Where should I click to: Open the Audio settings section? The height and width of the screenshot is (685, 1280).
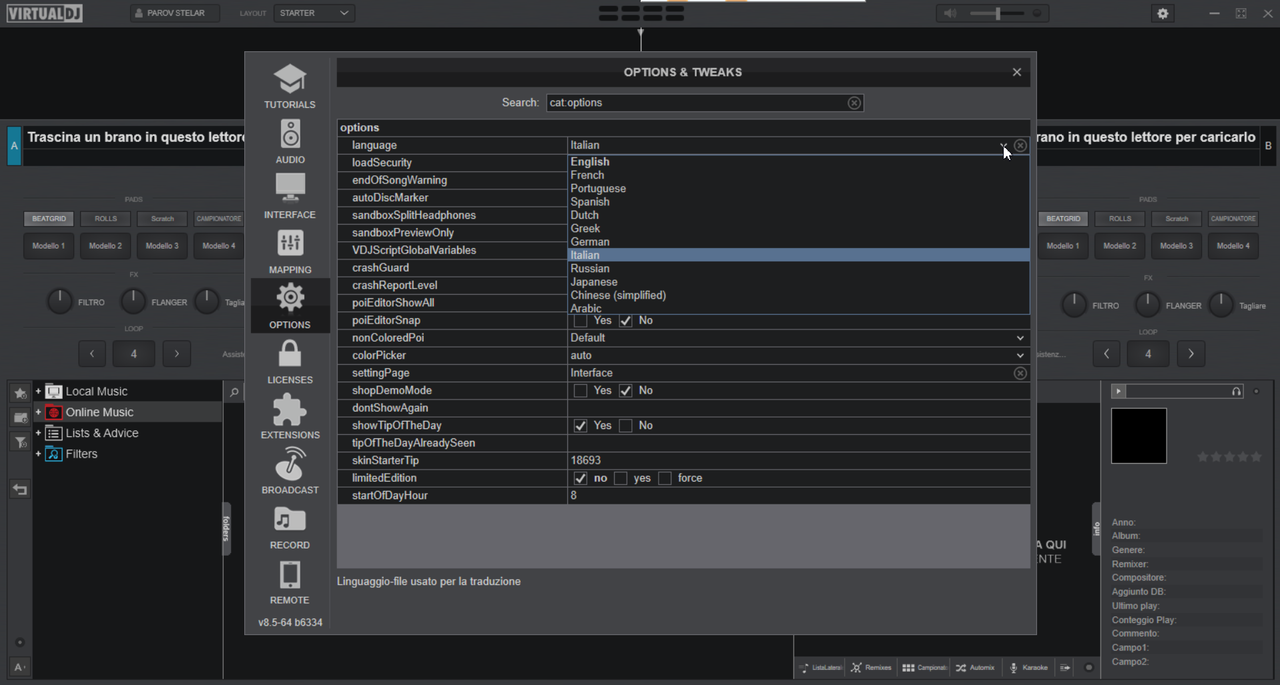pos(290,142)
